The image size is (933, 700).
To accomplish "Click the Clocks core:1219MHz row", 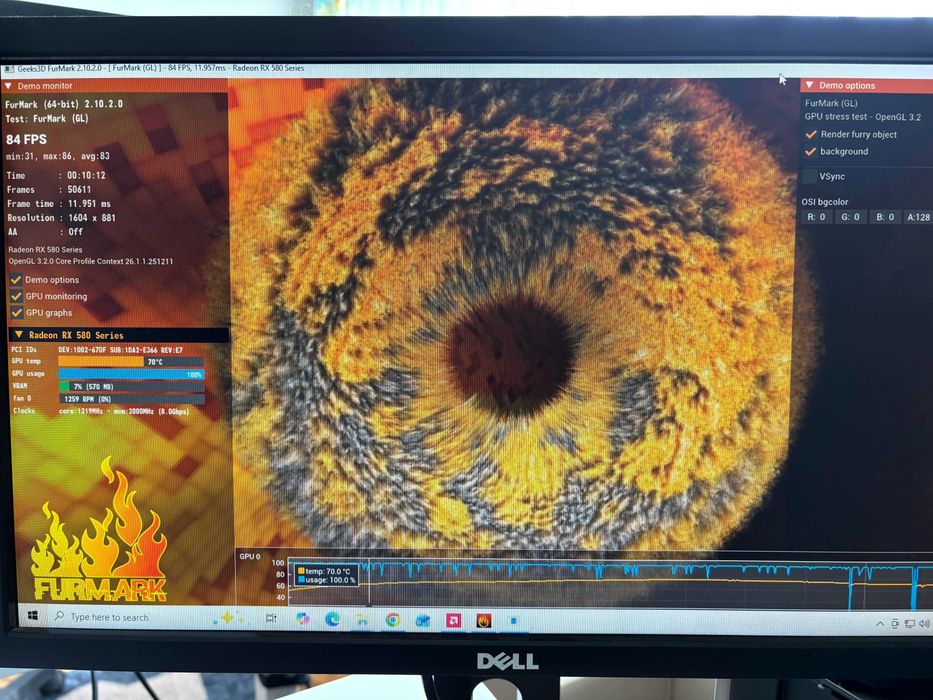I will coord(101,411).
